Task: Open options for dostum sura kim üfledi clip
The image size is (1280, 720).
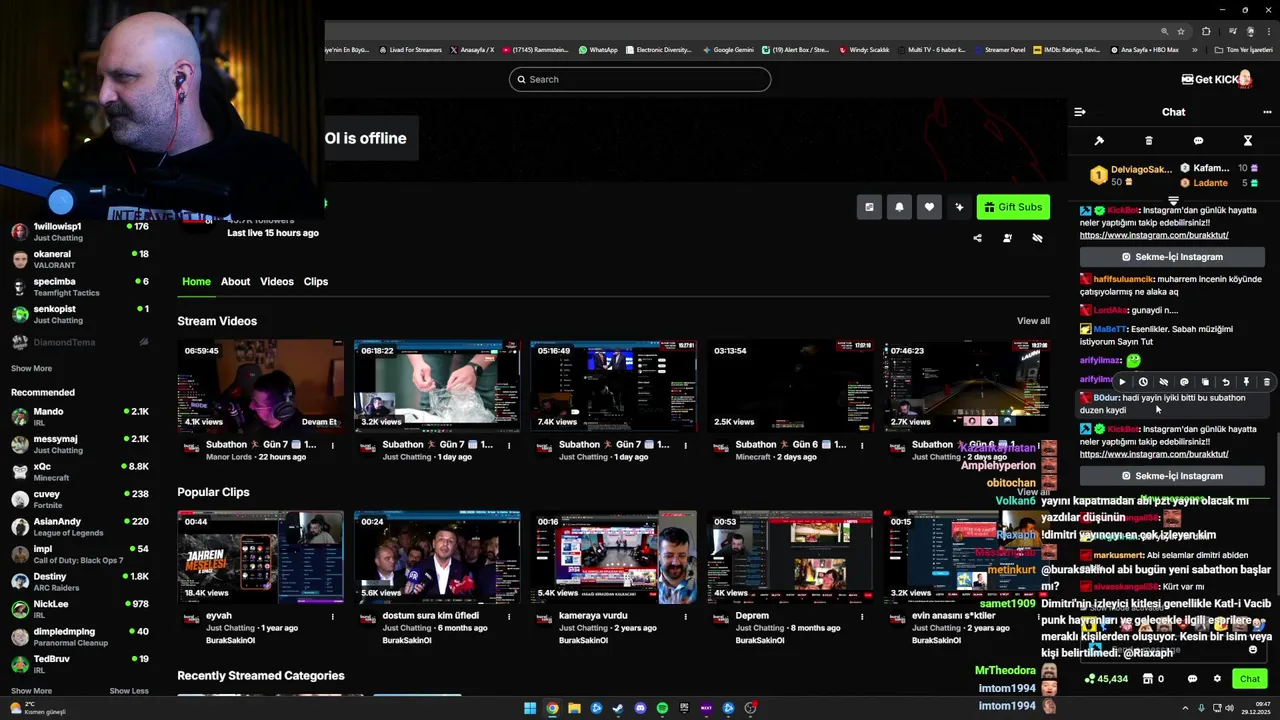Action: point(509,616)
